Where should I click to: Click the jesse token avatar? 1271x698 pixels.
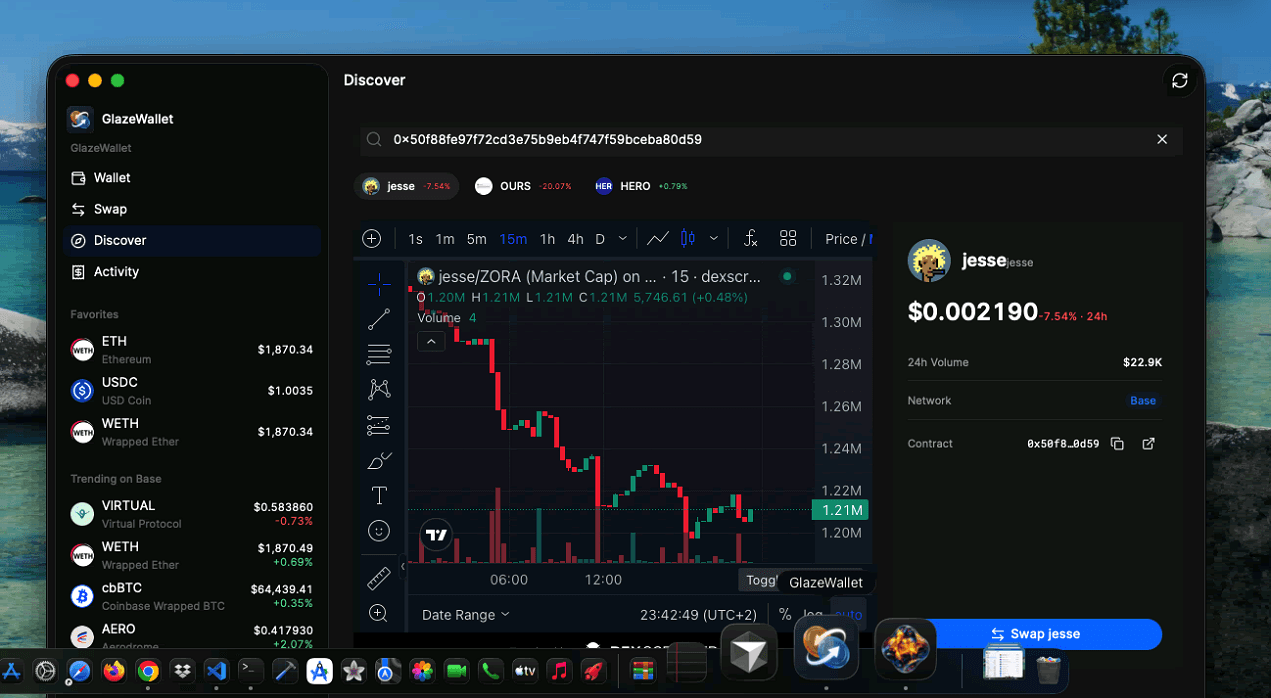click(928, 261)
